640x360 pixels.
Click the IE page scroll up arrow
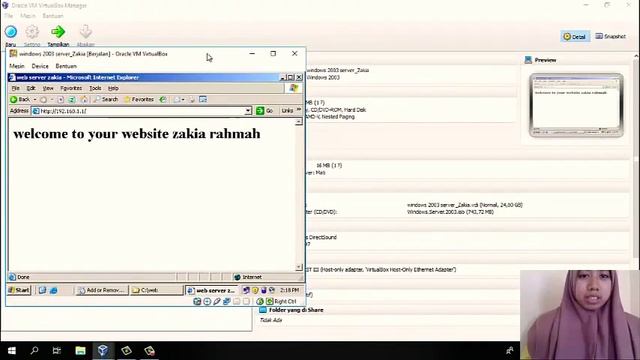299,122
